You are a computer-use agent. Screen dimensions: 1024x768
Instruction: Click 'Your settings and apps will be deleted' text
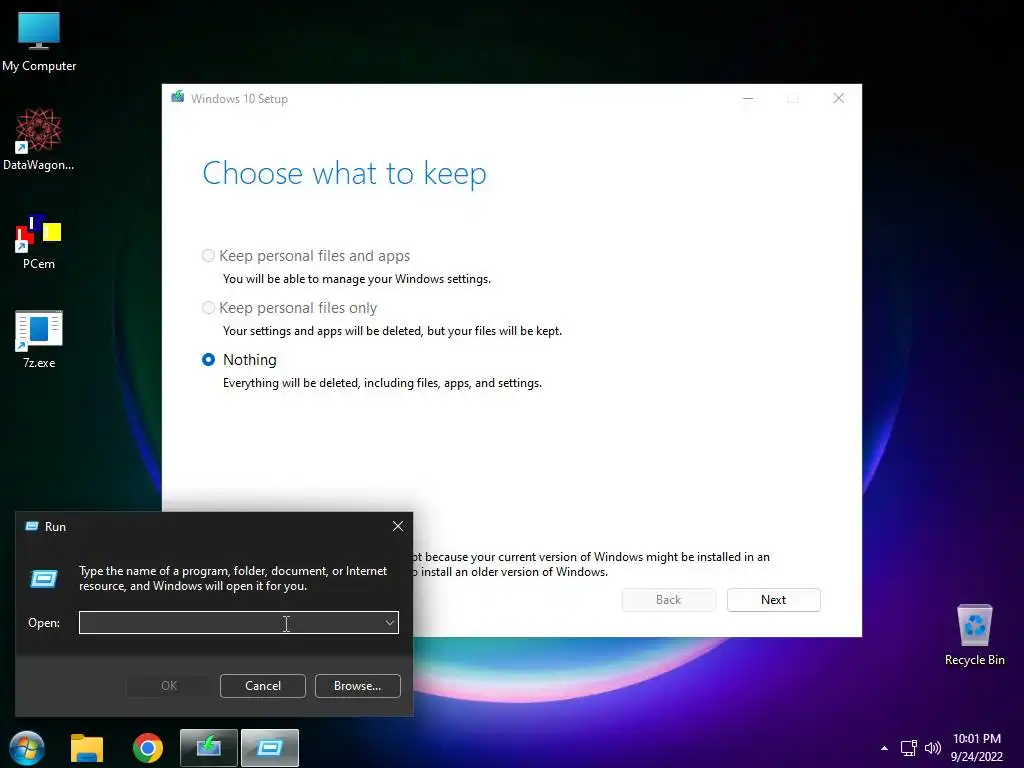[x=392, y=331]
